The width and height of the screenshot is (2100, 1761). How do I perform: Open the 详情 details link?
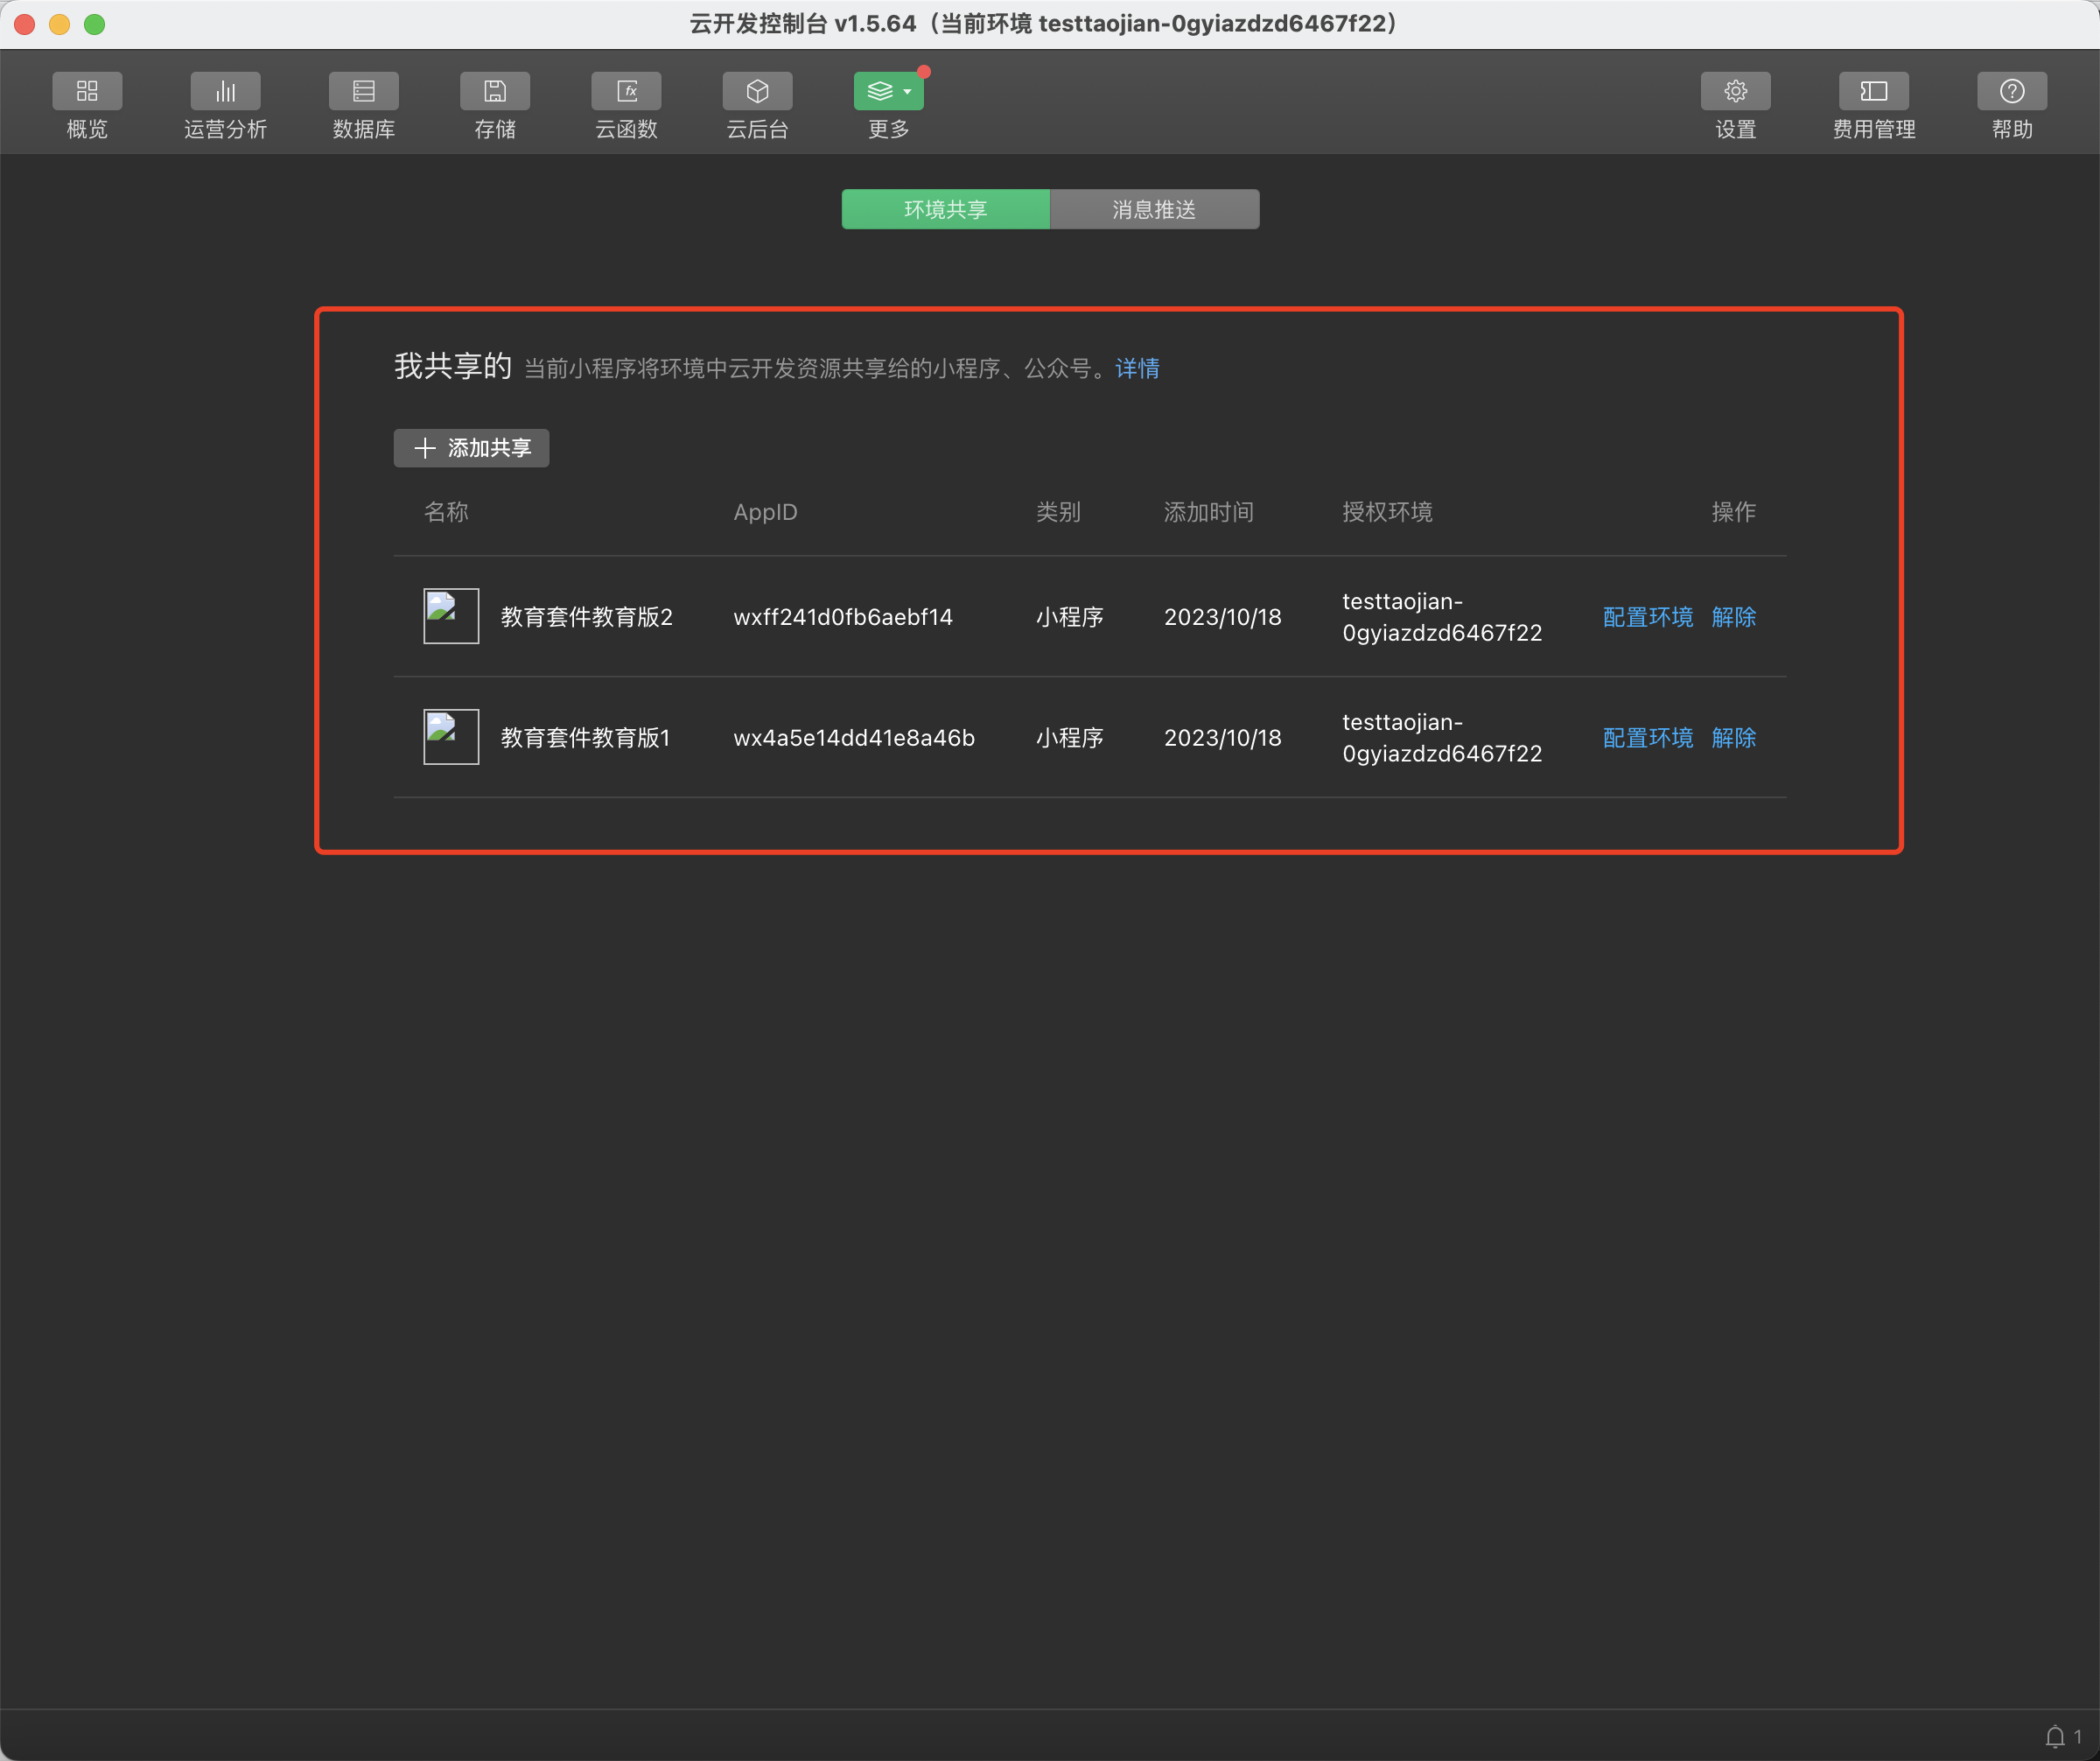pyautogui.click(x=1137, y=368)
